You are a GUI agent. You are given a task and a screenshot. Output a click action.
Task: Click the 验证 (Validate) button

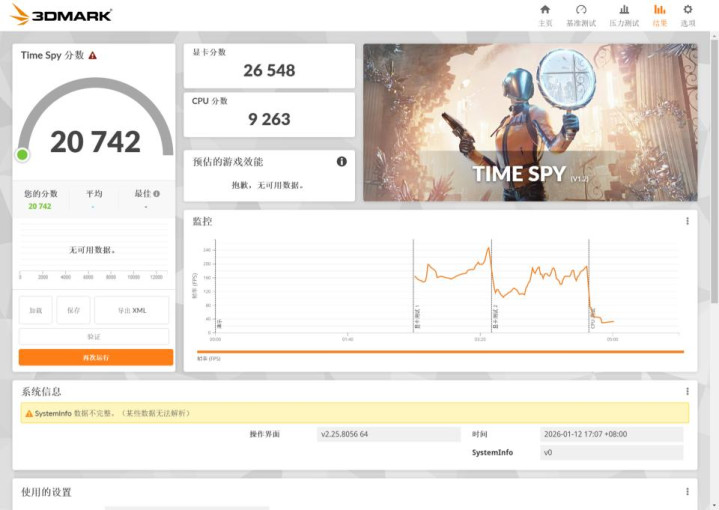[x=94, y=337]
